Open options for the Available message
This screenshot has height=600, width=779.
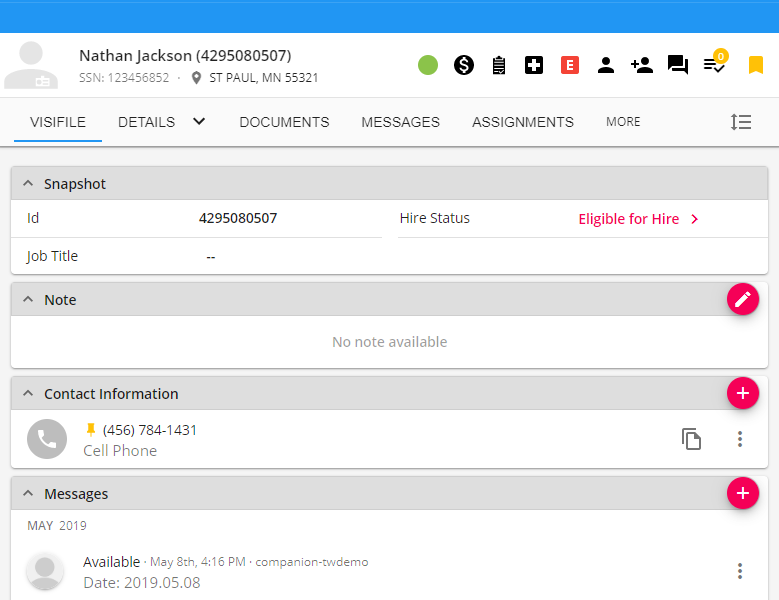point(740,571)
